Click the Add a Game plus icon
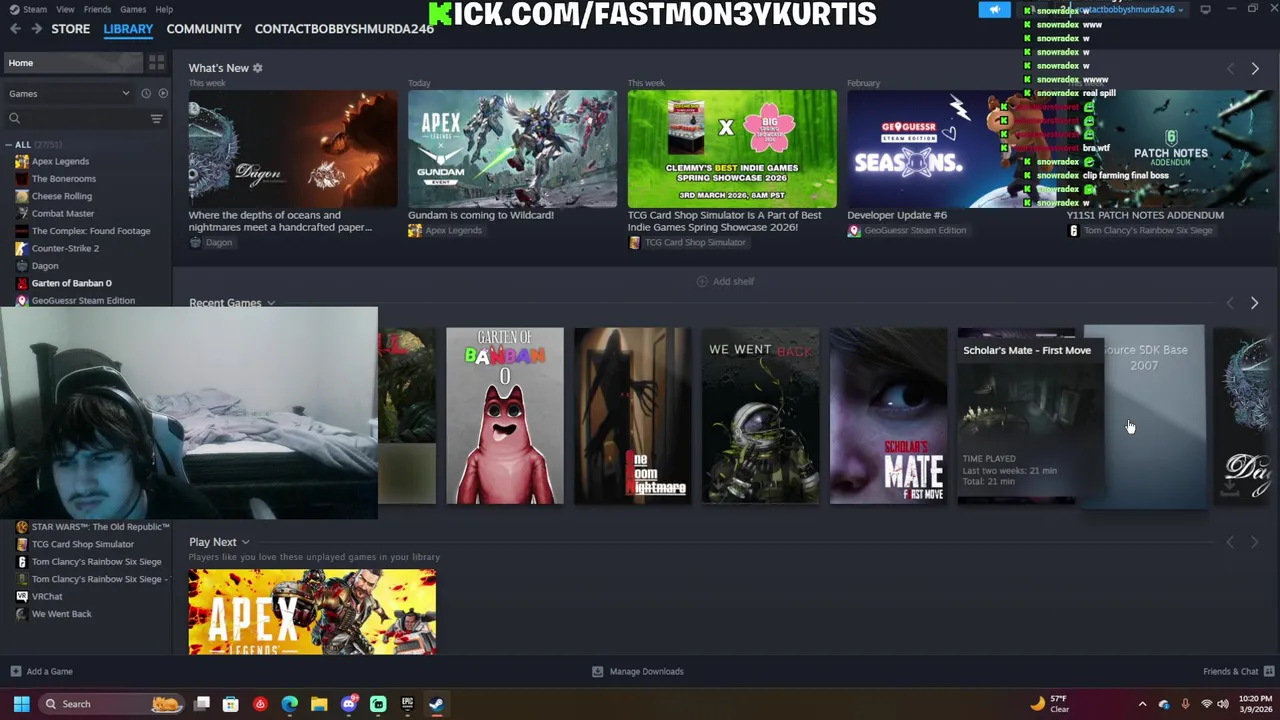1280x720 pixels. click(15, 672)
